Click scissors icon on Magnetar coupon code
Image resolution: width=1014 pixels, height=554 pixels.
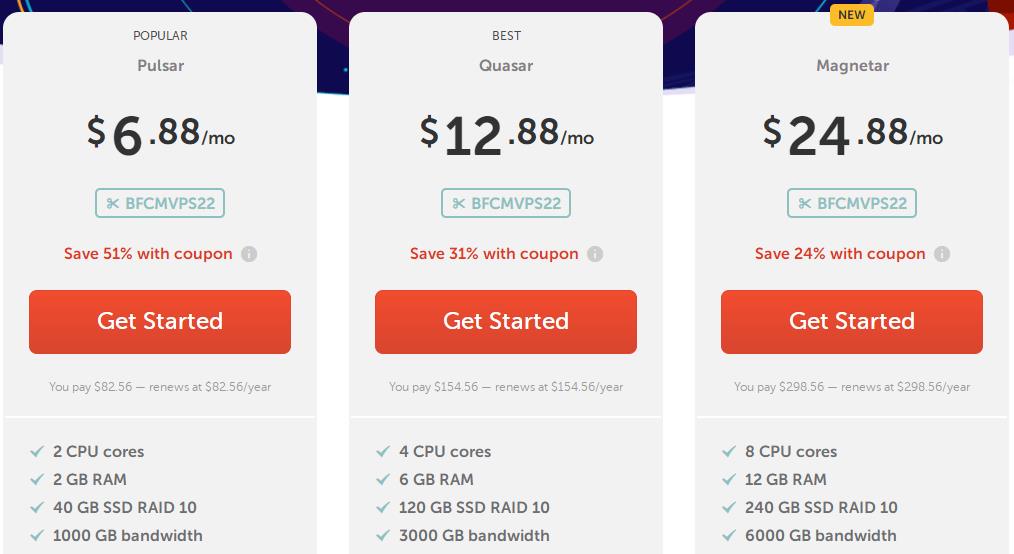point(804,204)
